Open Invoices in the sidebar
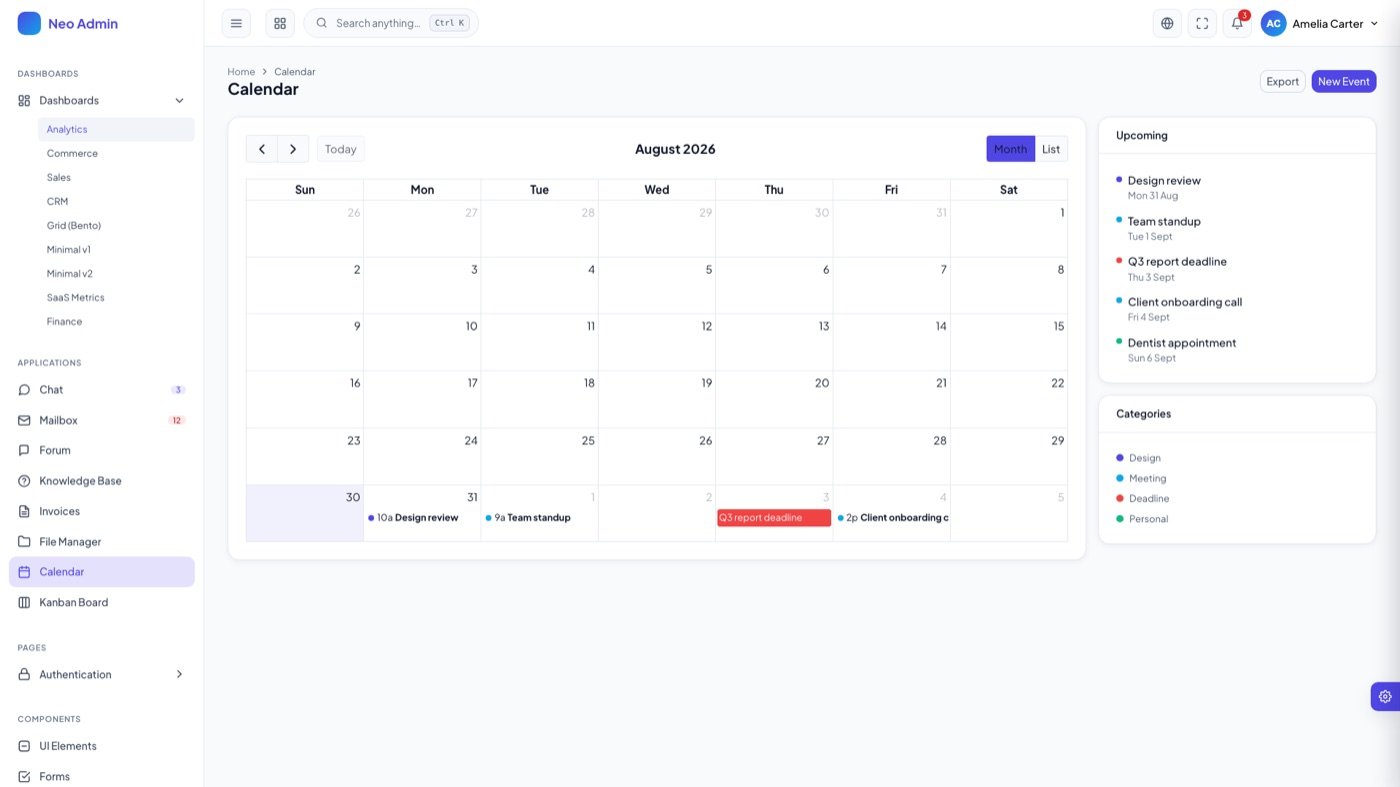This screenshot has width=1400, height=787. (x=102, y=511)
